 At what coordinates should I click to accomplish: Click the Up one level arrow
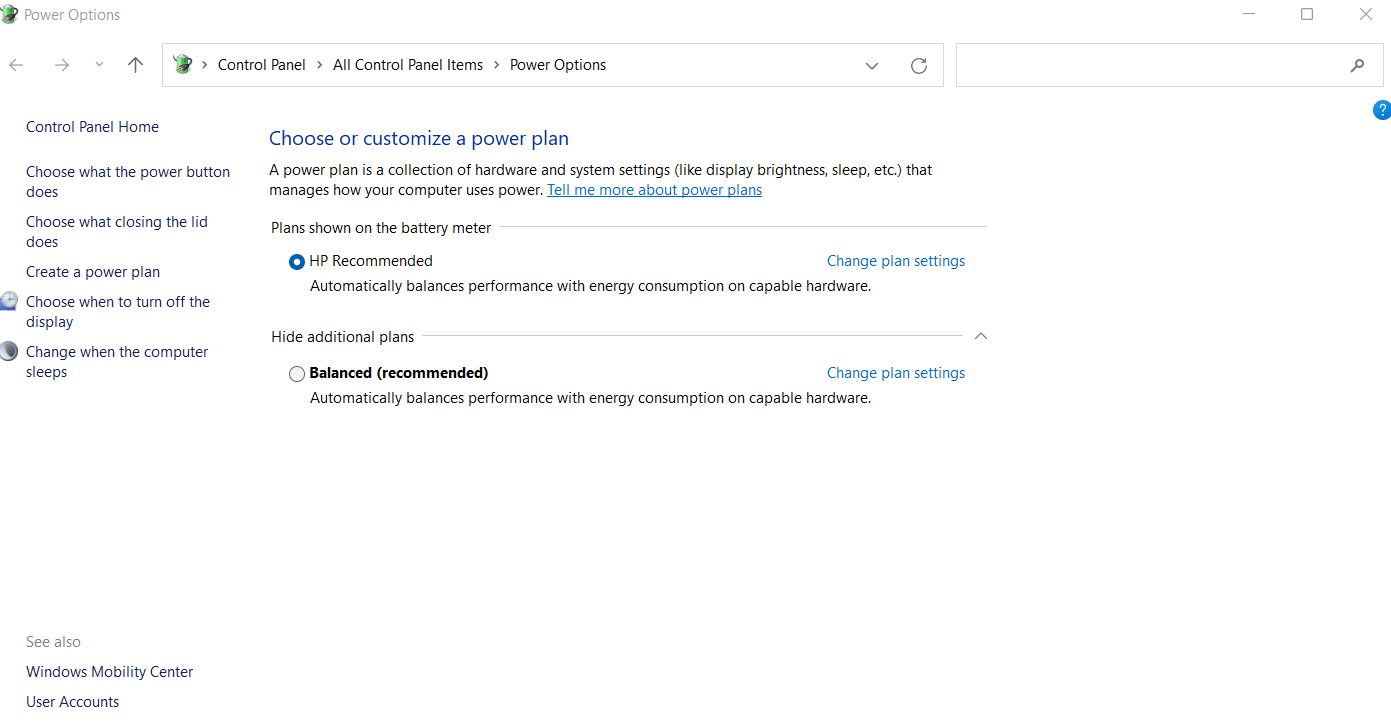pyautogui.click(x=135, y=64)
